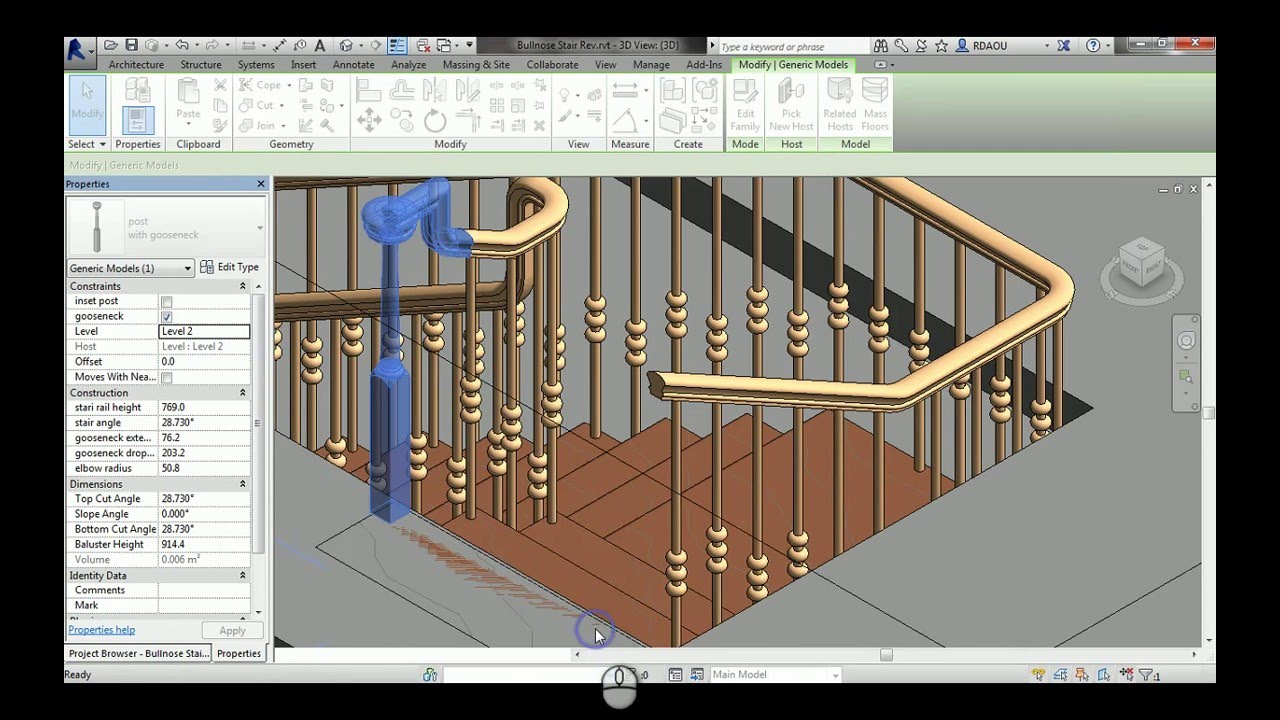
Task: Open the Add-Ins ribbon tab
Action: [704, 65]
